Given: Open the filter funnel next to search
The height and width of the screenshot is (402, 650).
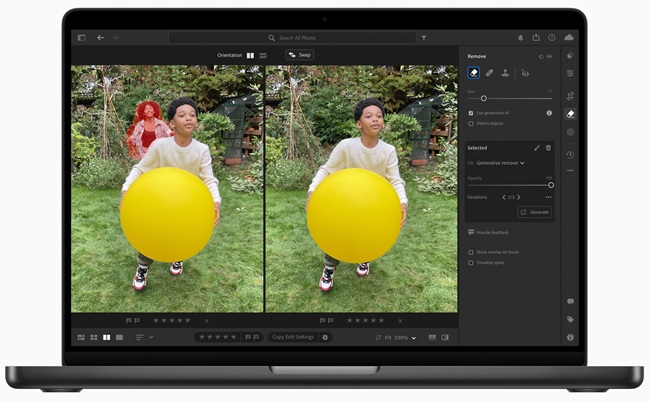Looking at the screenshot, I should pyautogui.click(x=424, y=38).
